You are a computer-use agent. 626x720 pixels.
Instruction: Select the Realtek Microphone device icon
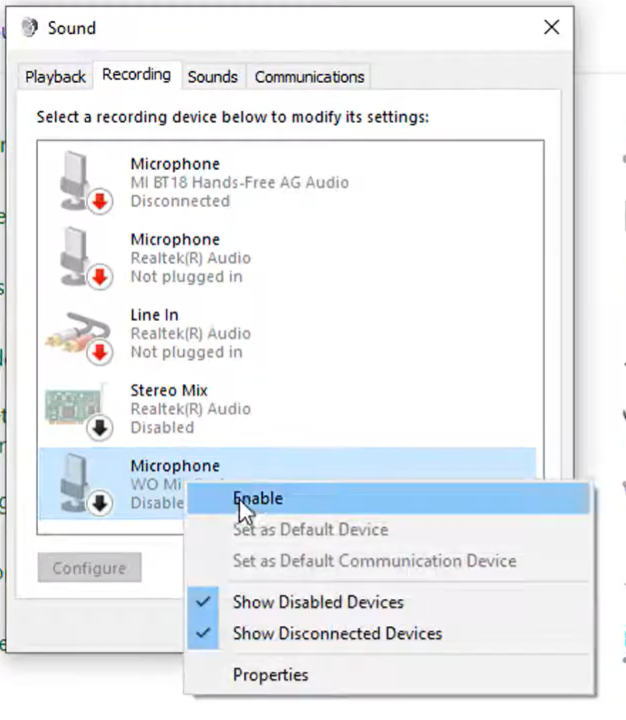pyautogui.click(x=78, y=255)
